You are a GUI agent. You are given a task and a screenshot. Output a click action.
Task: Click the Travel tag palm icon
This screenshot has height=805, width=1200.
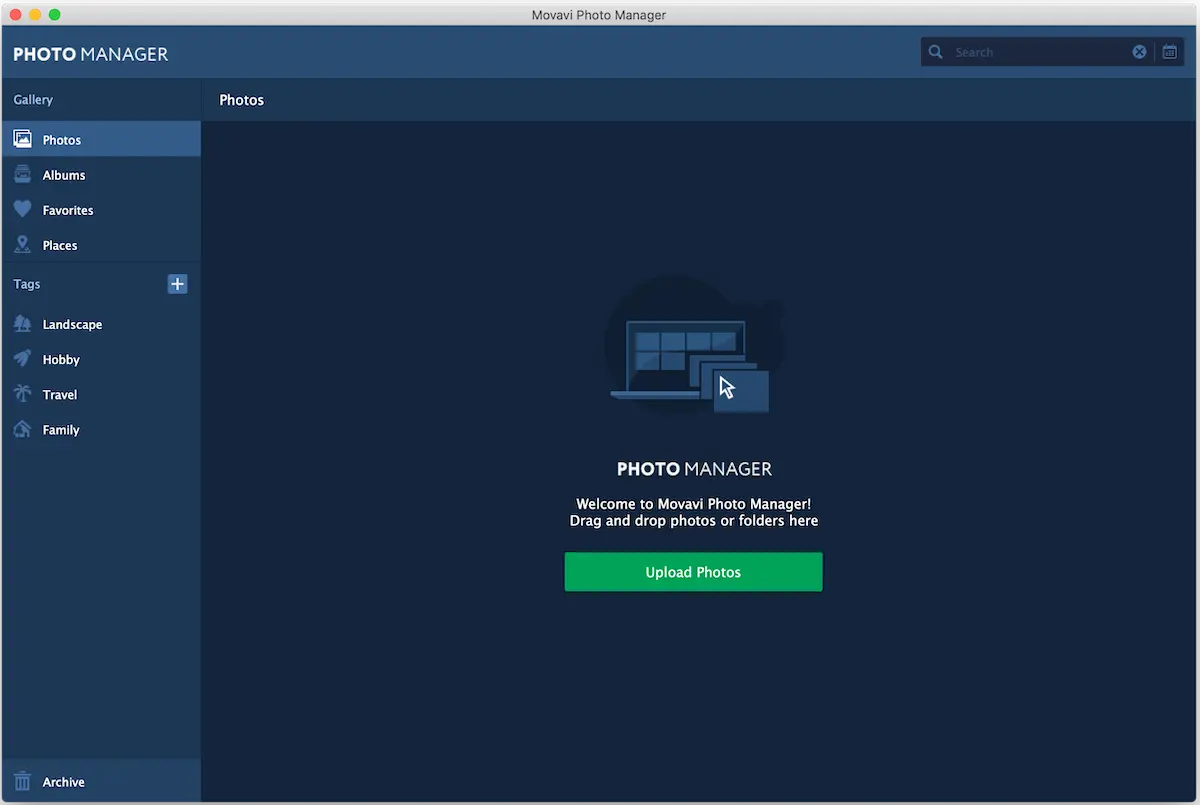[x=22, y=394]
